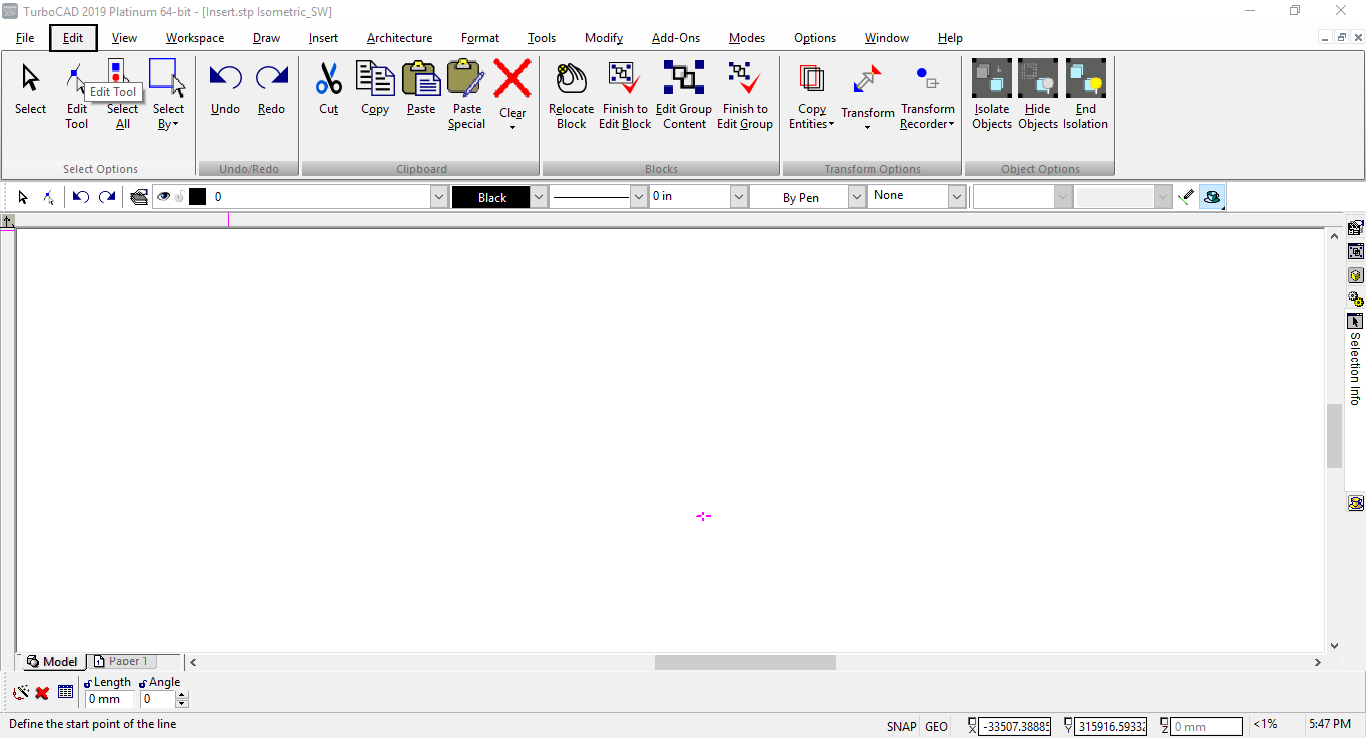Expand the Clear dropdown arrow

coord(512,127)
